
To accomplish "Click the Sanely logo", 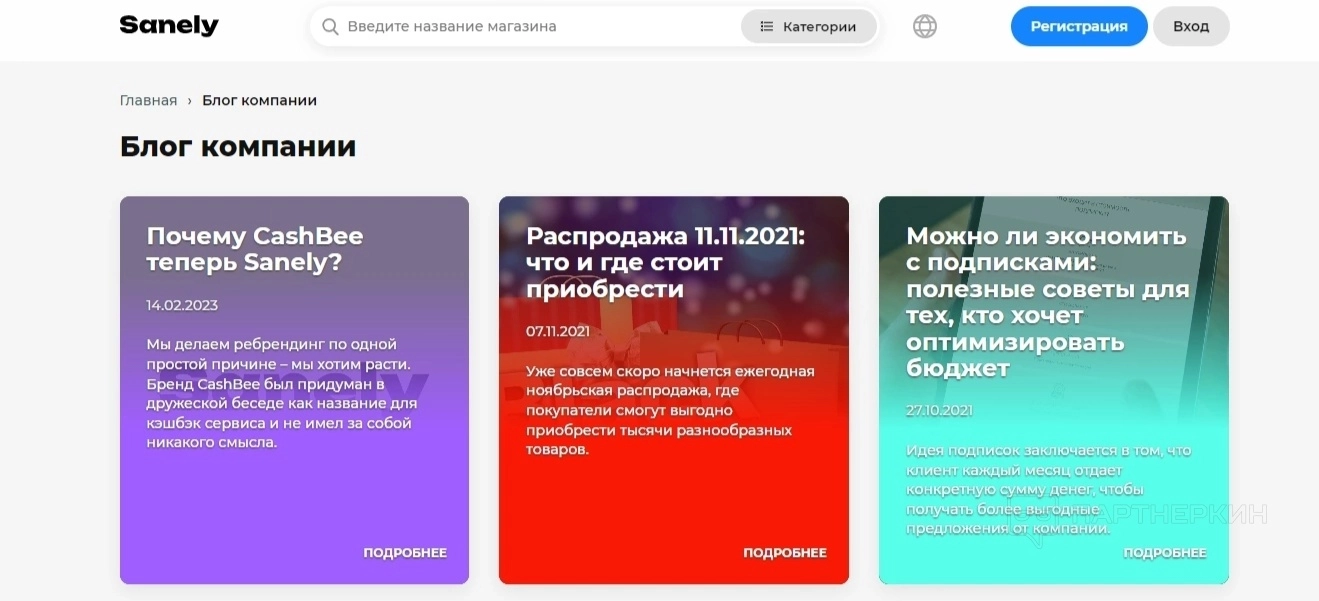I will point(169,26).
